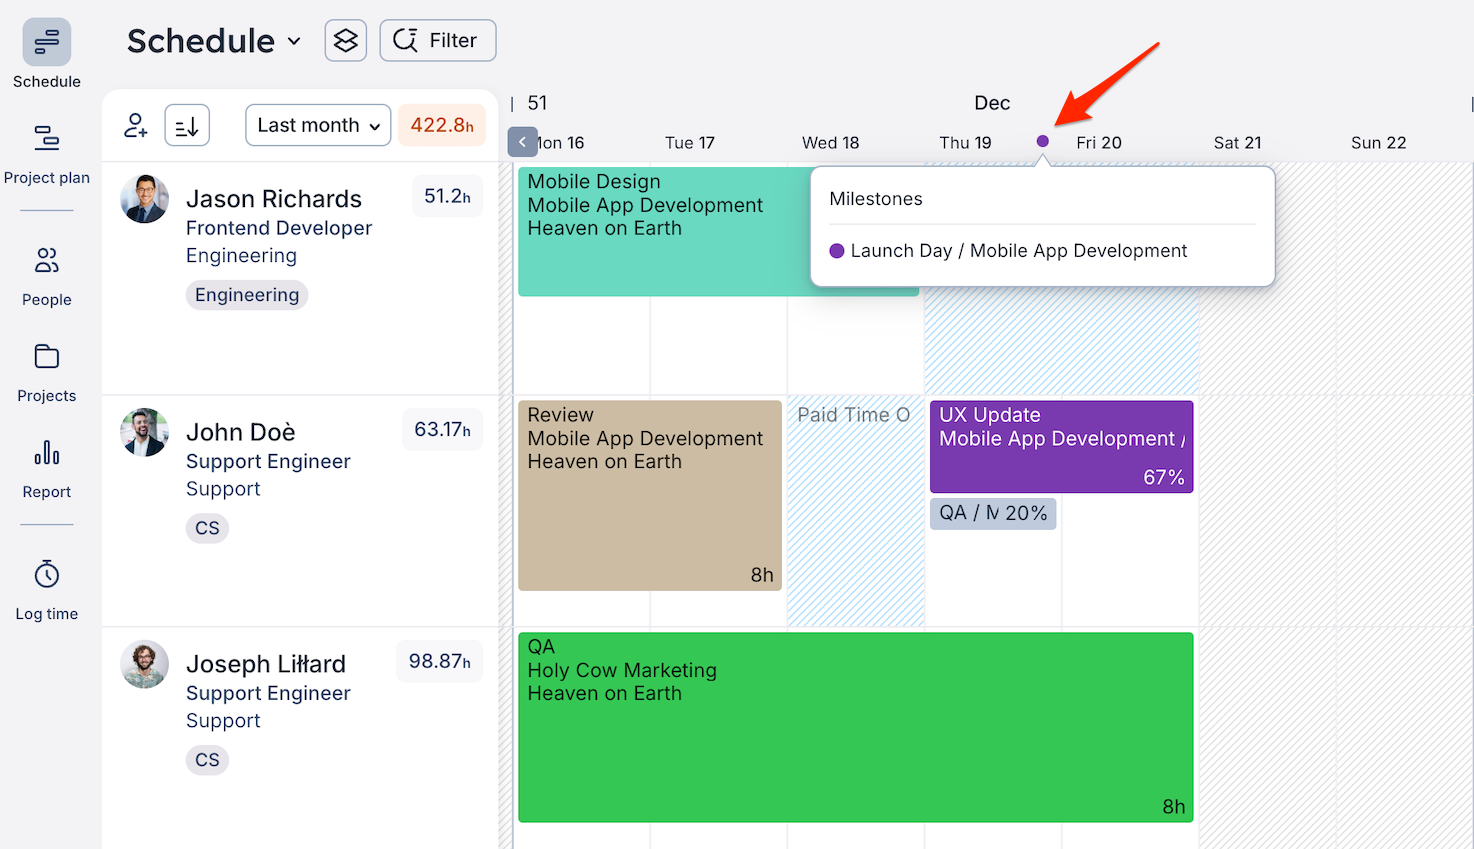The image size is (1474, 849).
Task: Click the layers view icon button
Action: [345, 41]
